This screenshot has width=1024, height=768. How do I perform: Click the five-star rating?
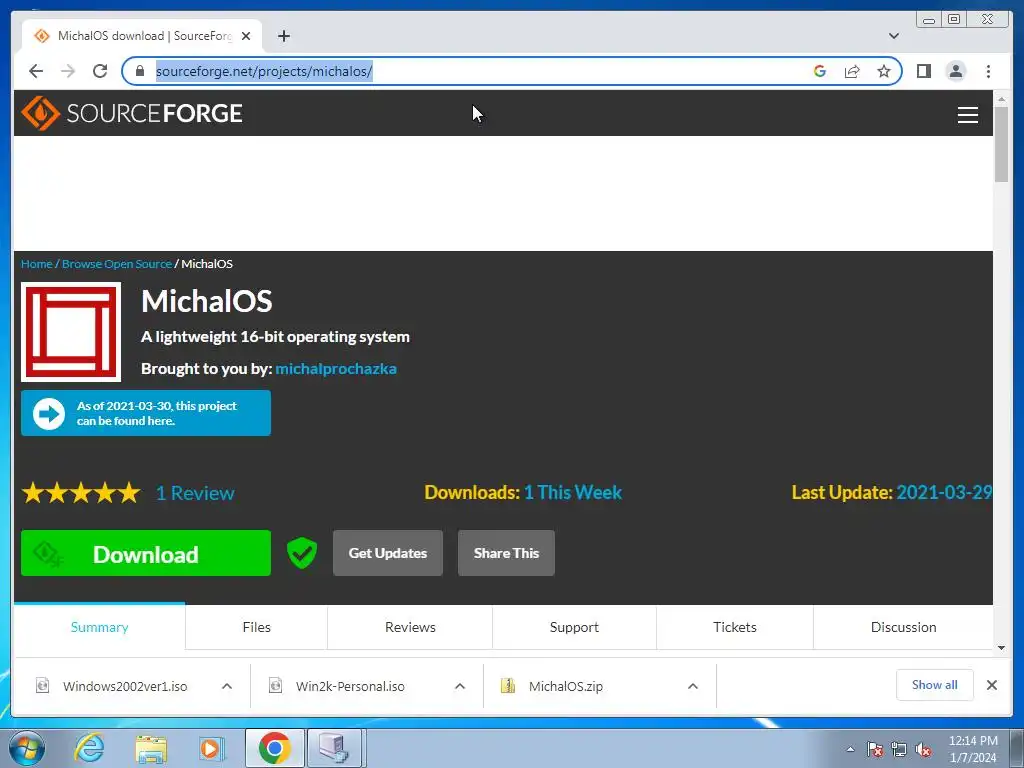(x=81, y=492)
